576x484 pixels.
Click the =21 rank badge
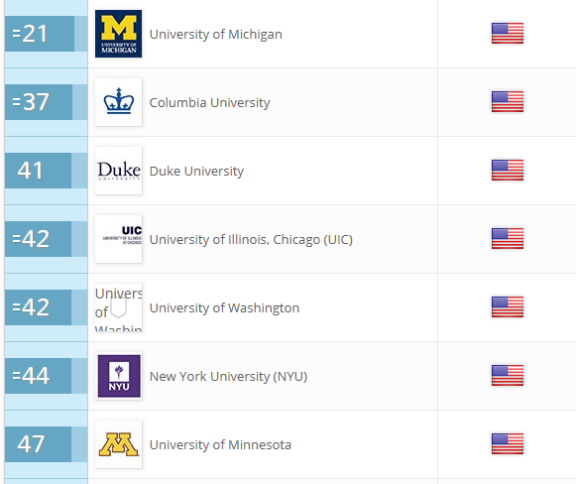coord(39,34)
